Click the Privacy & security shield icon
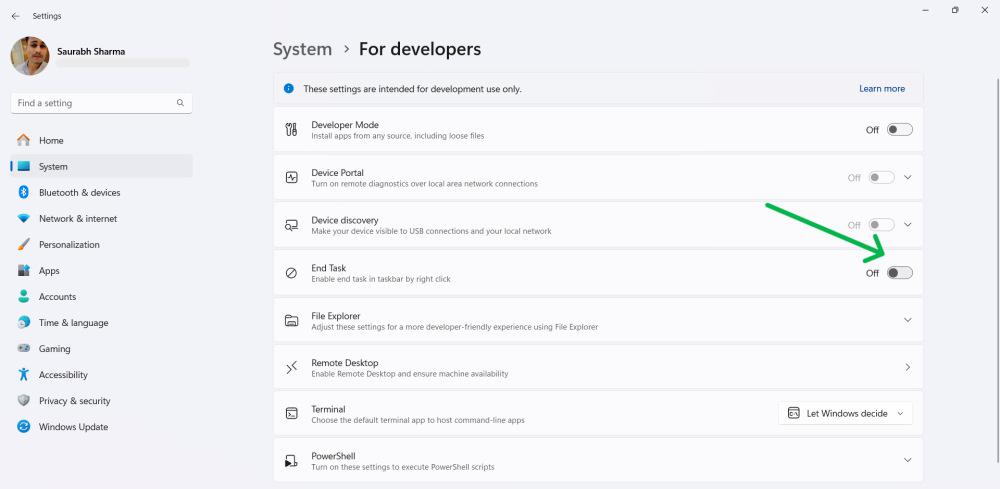Viewport: 1000px width, 489px height. pos(23,401)
